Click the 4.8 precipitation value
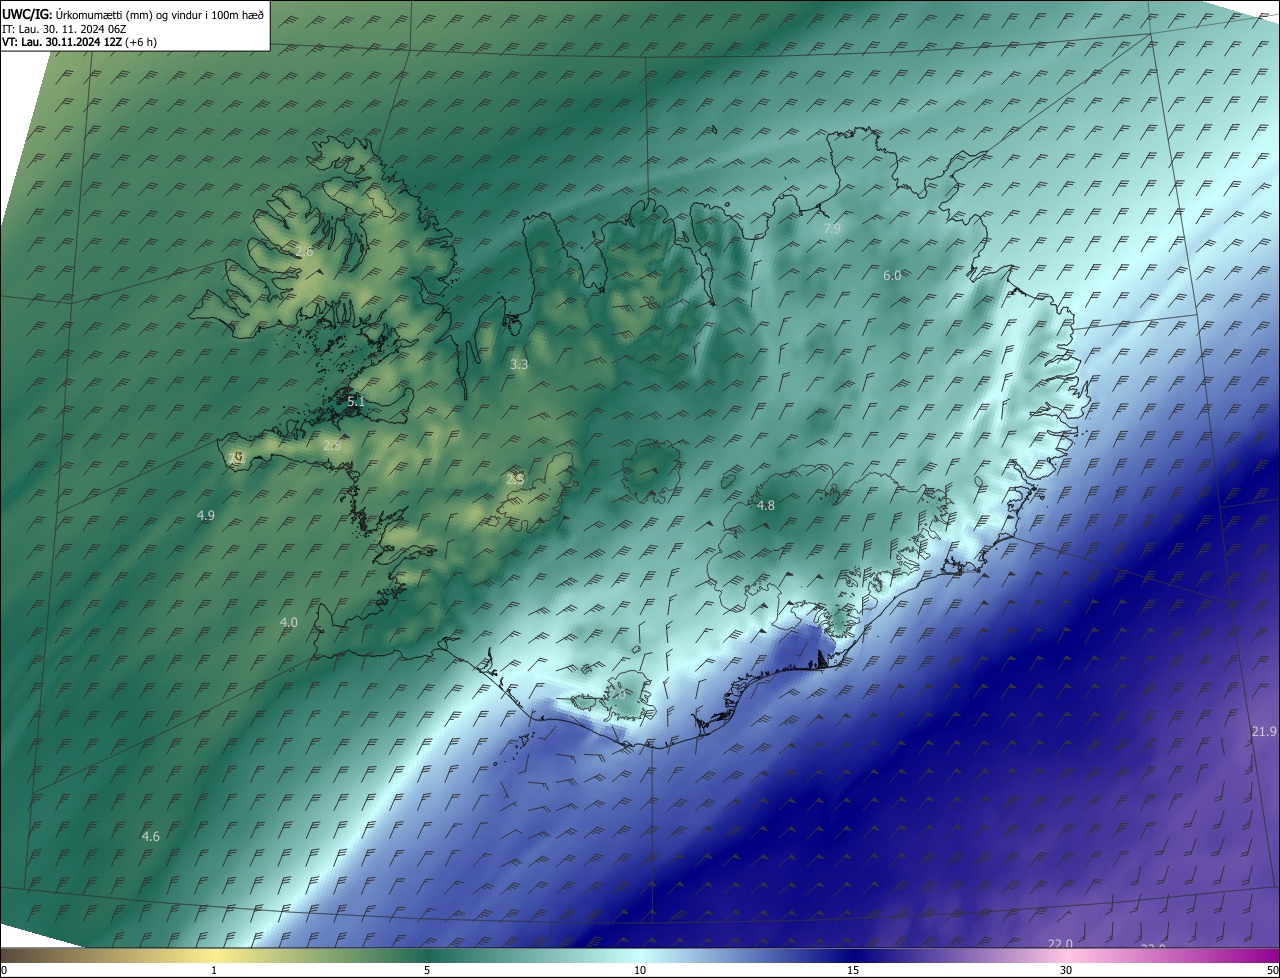1280x978 pixels. click(766, 506)
